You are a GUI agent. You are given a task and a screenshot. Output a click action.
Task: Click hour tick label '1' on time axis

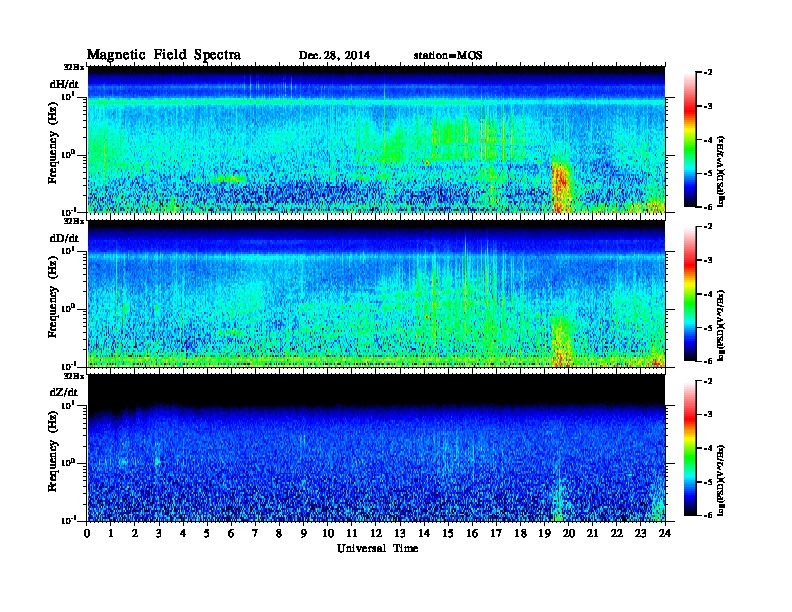click(111, 533)
